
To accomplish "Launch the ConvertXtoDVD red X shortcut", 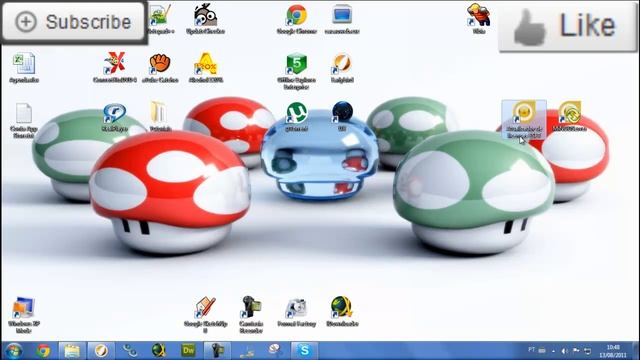I will pyautogui.click(x=115, y=68).
